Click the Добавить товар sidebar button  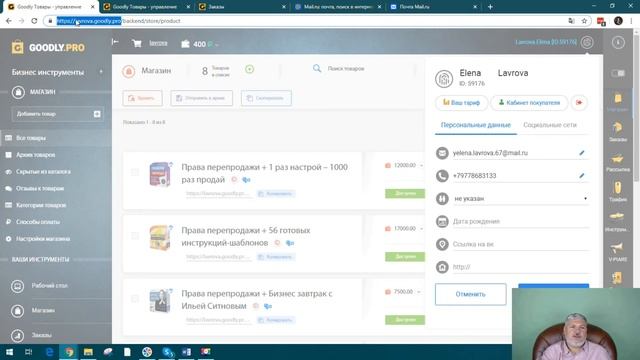(x=57, y=114)
